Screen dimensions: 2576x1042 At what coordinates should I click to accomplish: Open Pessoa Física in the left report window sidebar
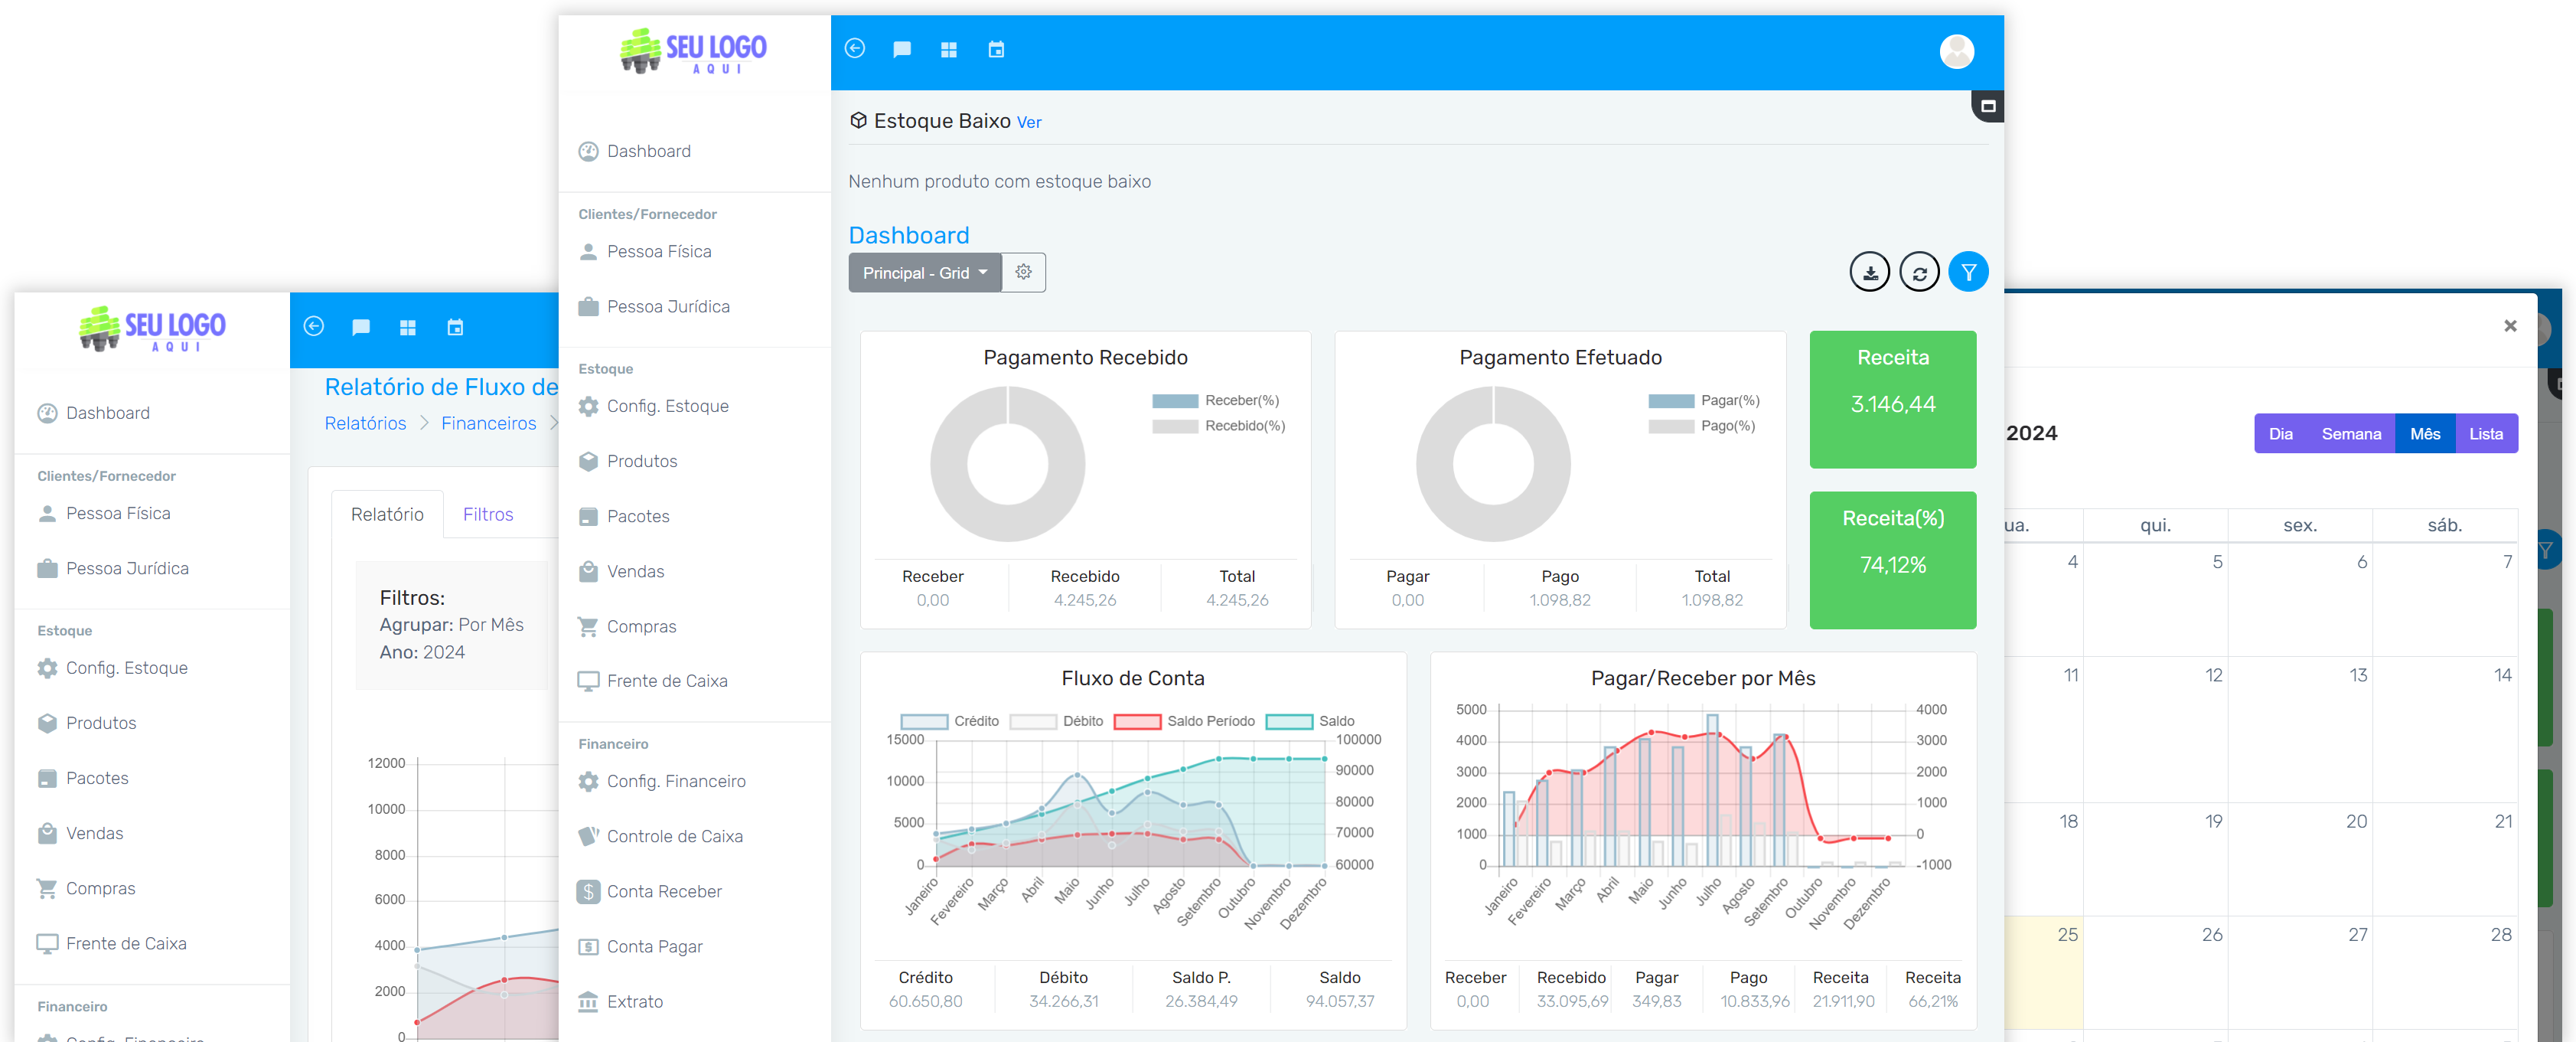pos(104,513)
